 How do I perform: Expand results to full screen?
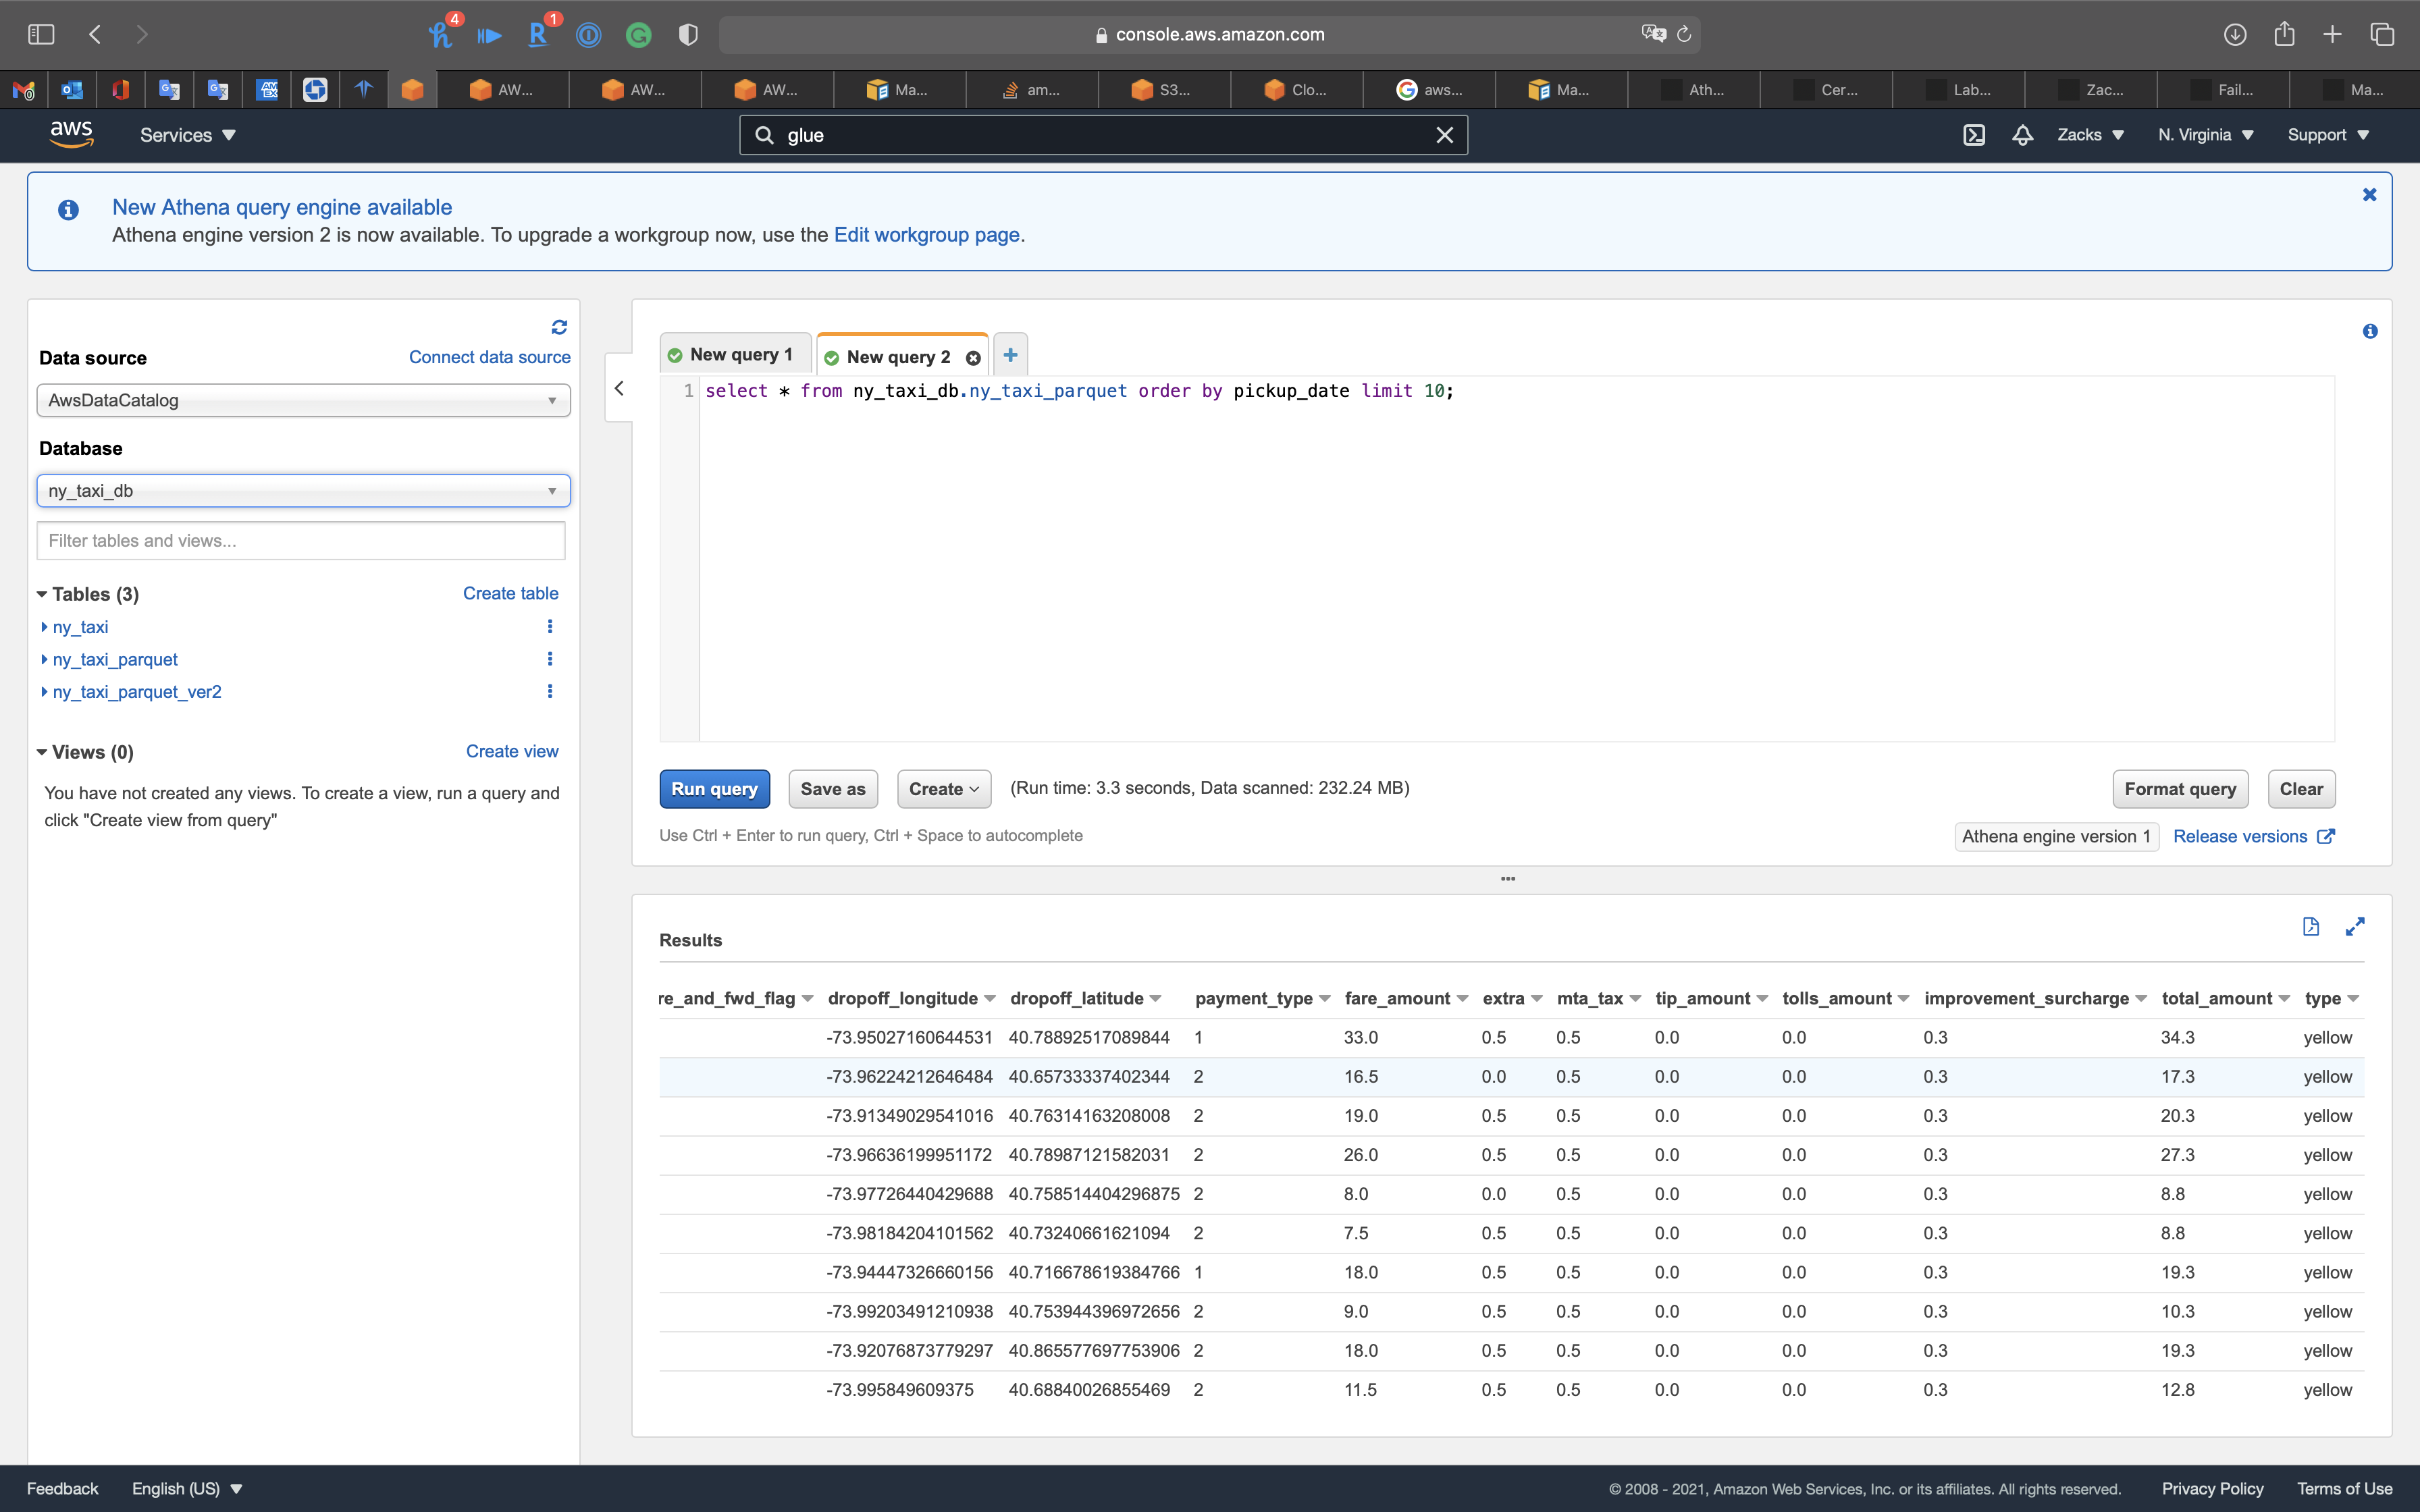[x=2355, y=927]
